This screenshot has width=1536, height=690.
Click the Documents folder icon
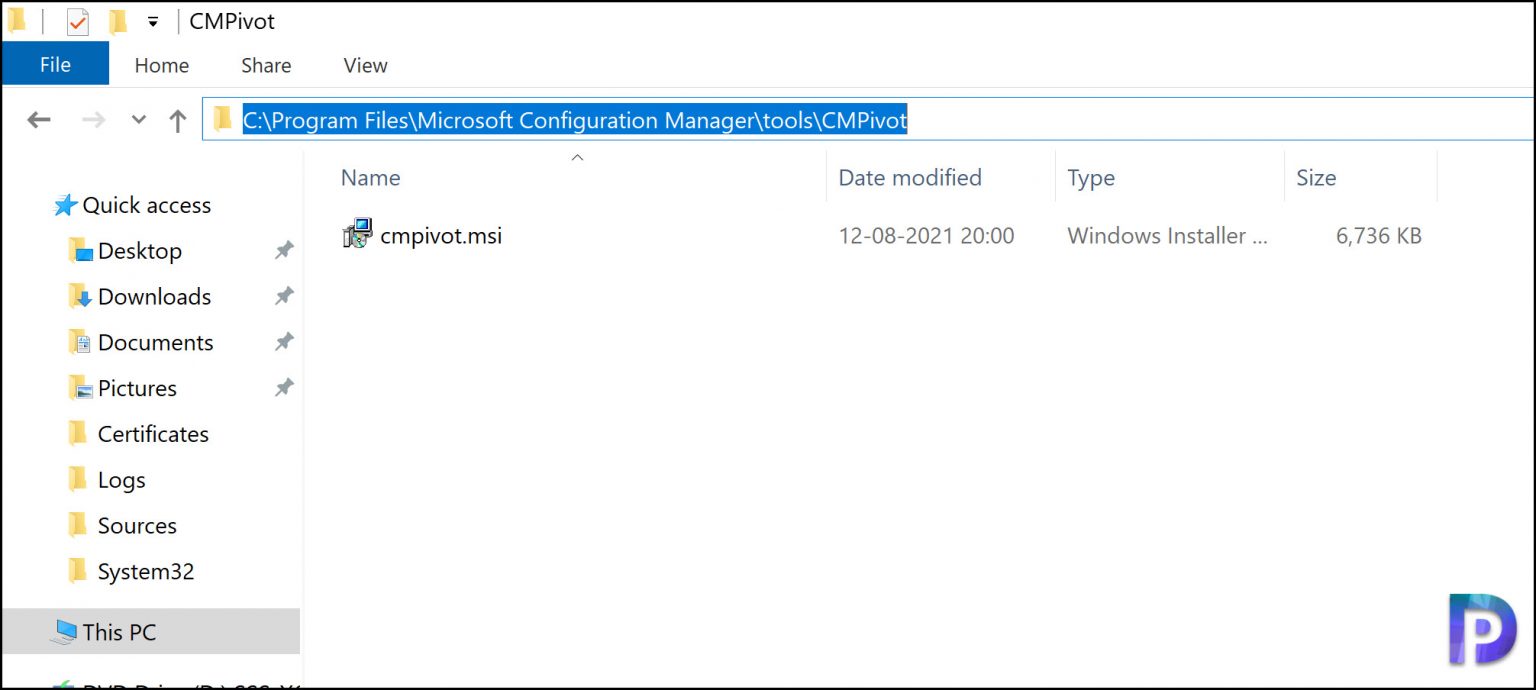(80, 342)
